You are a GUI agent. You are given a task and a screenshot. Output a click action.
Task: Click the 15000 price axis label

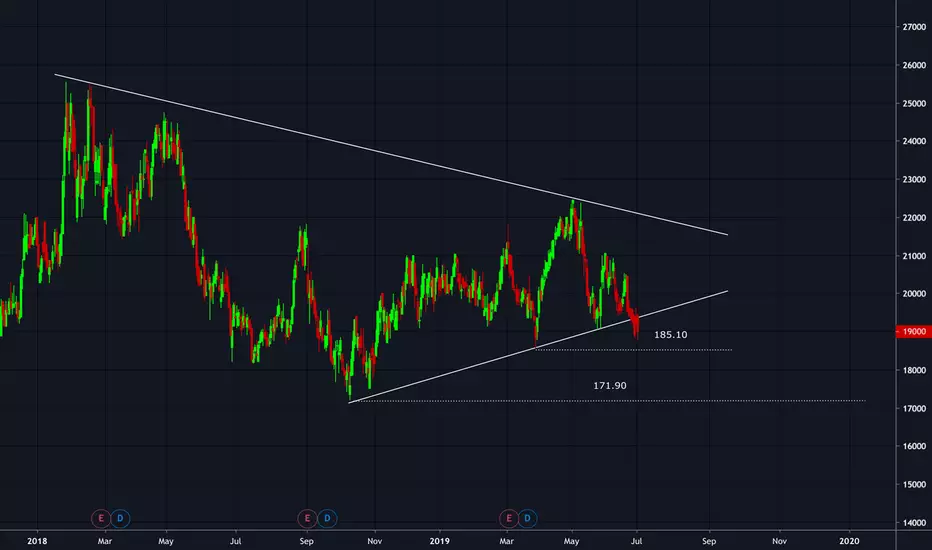pos(914,485)
